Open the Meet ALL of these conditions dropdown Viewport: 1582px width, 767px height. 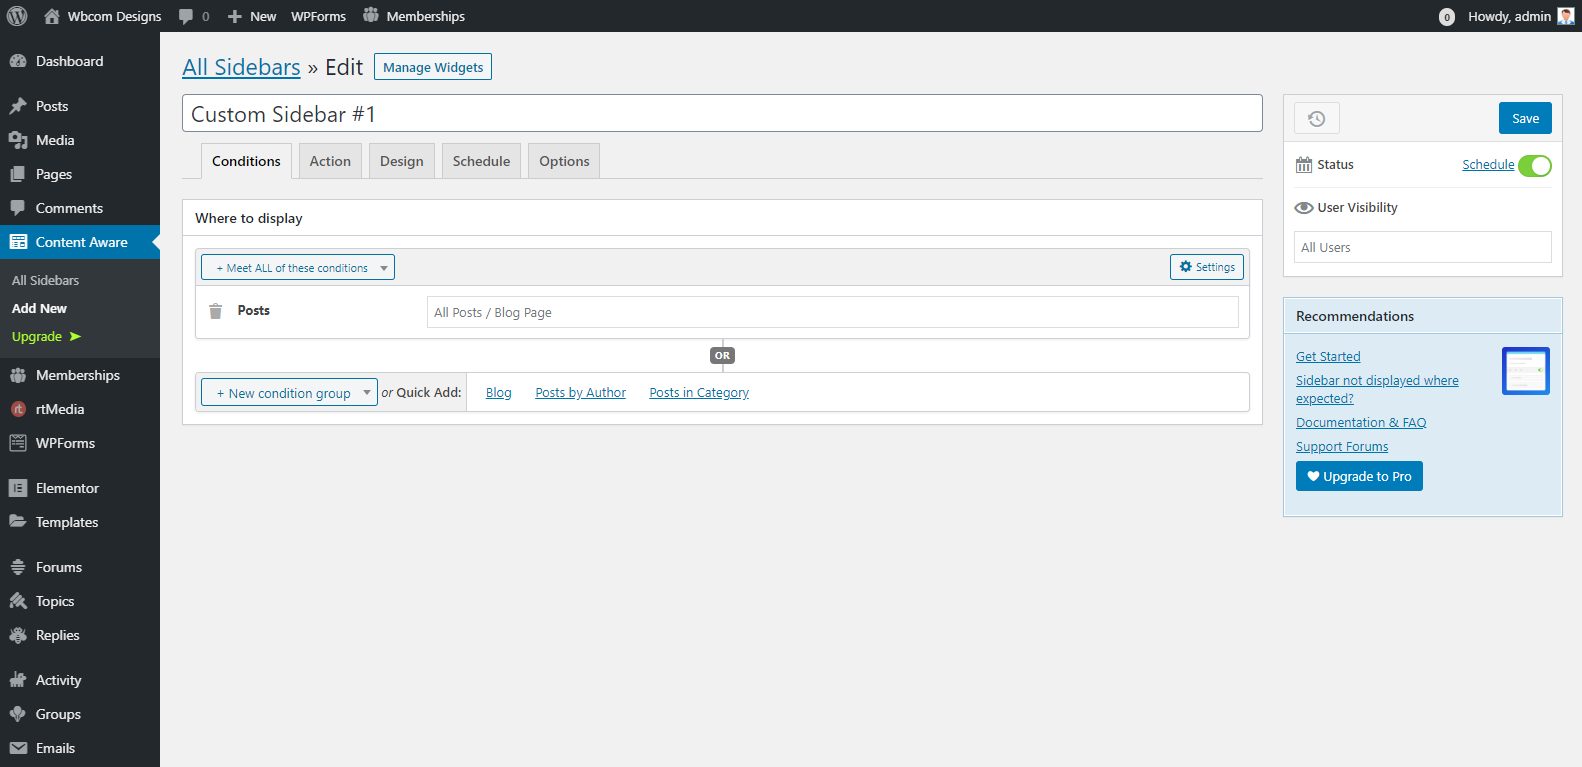click(x=298, y=267)
